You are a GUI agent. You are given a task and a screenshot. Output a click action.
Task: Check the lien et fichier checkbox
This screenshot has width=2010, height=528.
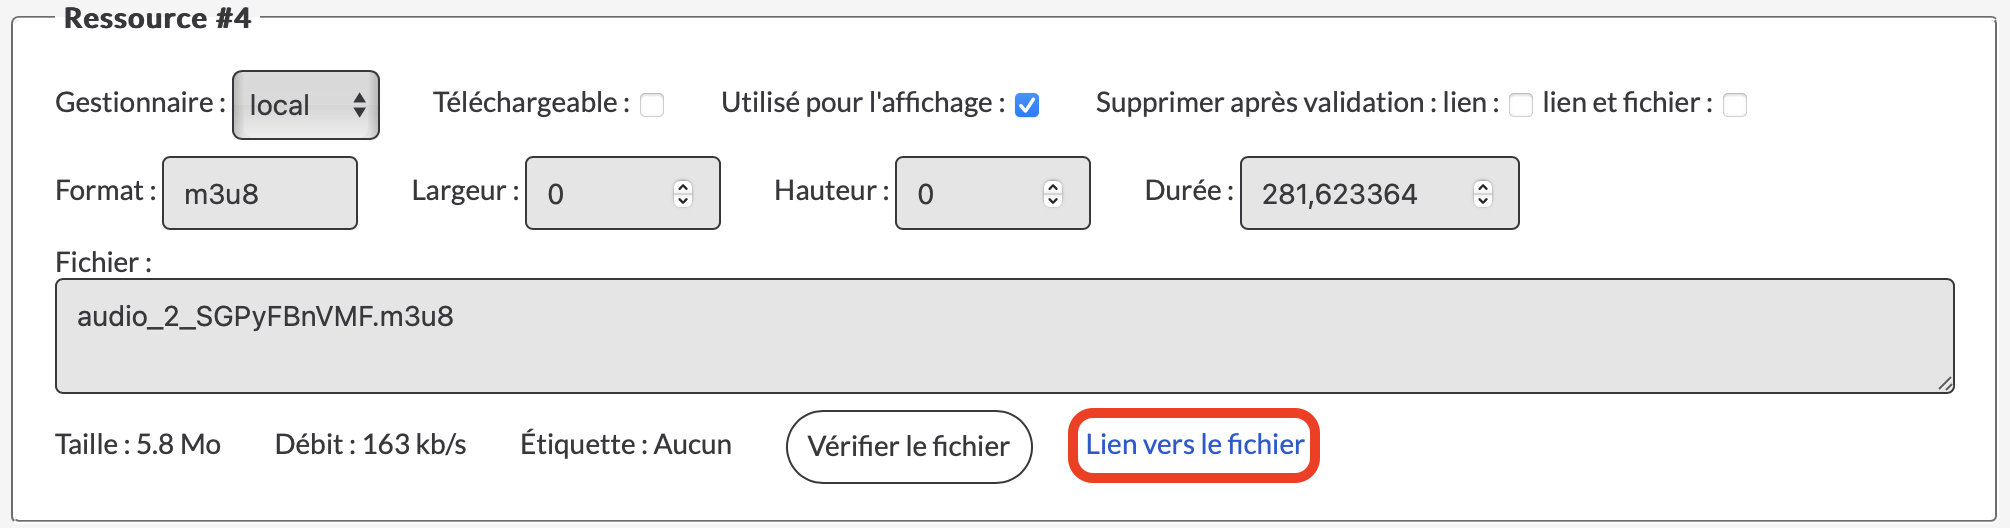click(1735, 105)
